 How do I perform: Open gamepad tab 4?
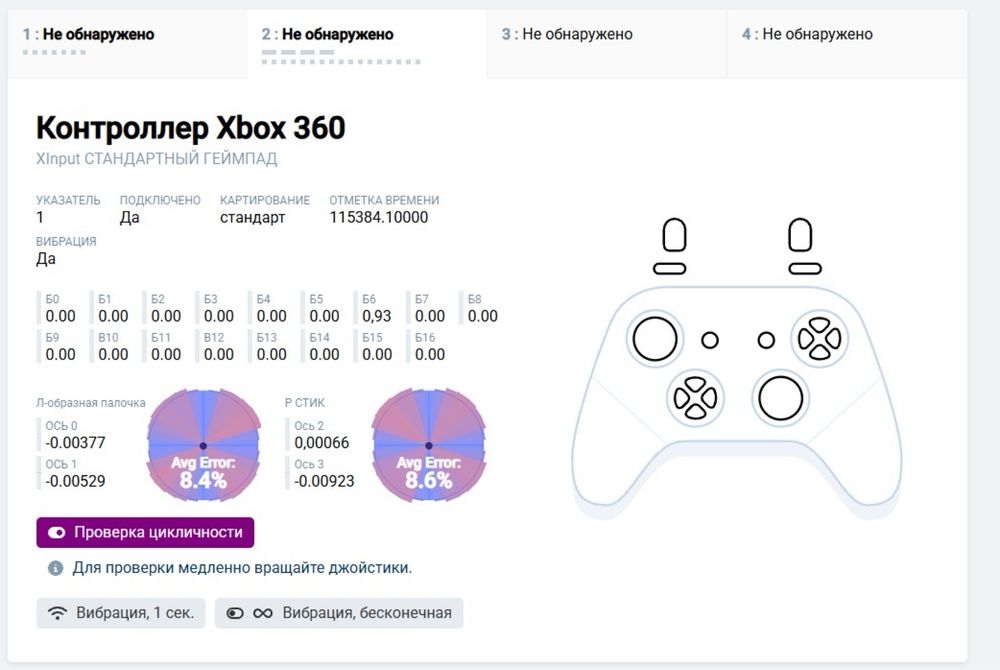(847, 44)
